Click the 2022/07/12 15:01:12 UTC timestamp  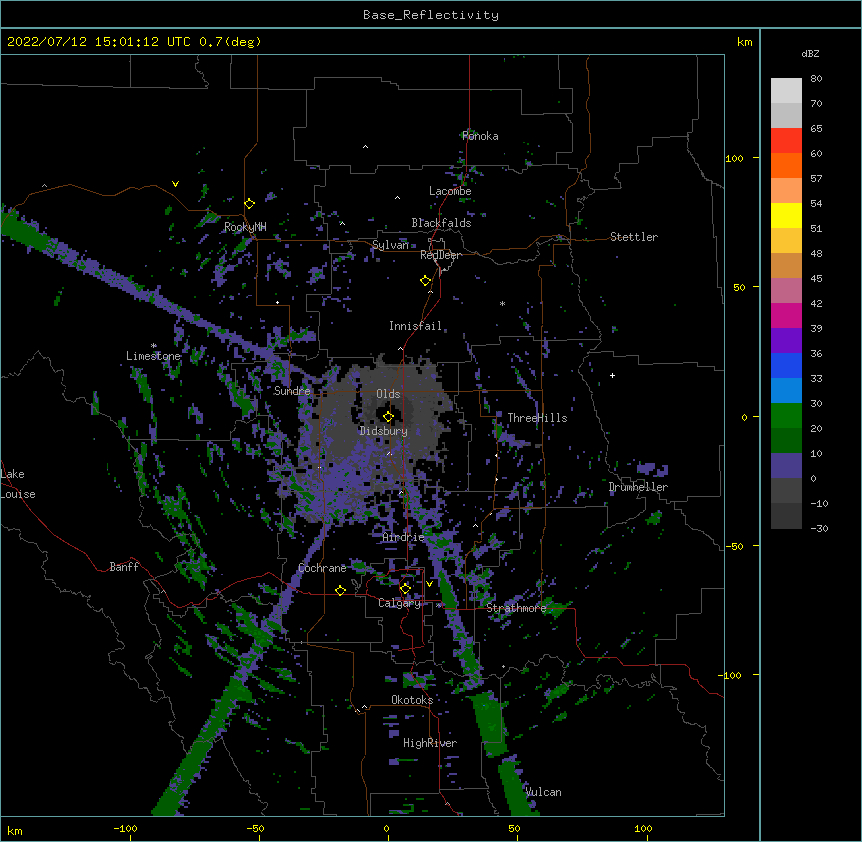click(x=99, y=42)
